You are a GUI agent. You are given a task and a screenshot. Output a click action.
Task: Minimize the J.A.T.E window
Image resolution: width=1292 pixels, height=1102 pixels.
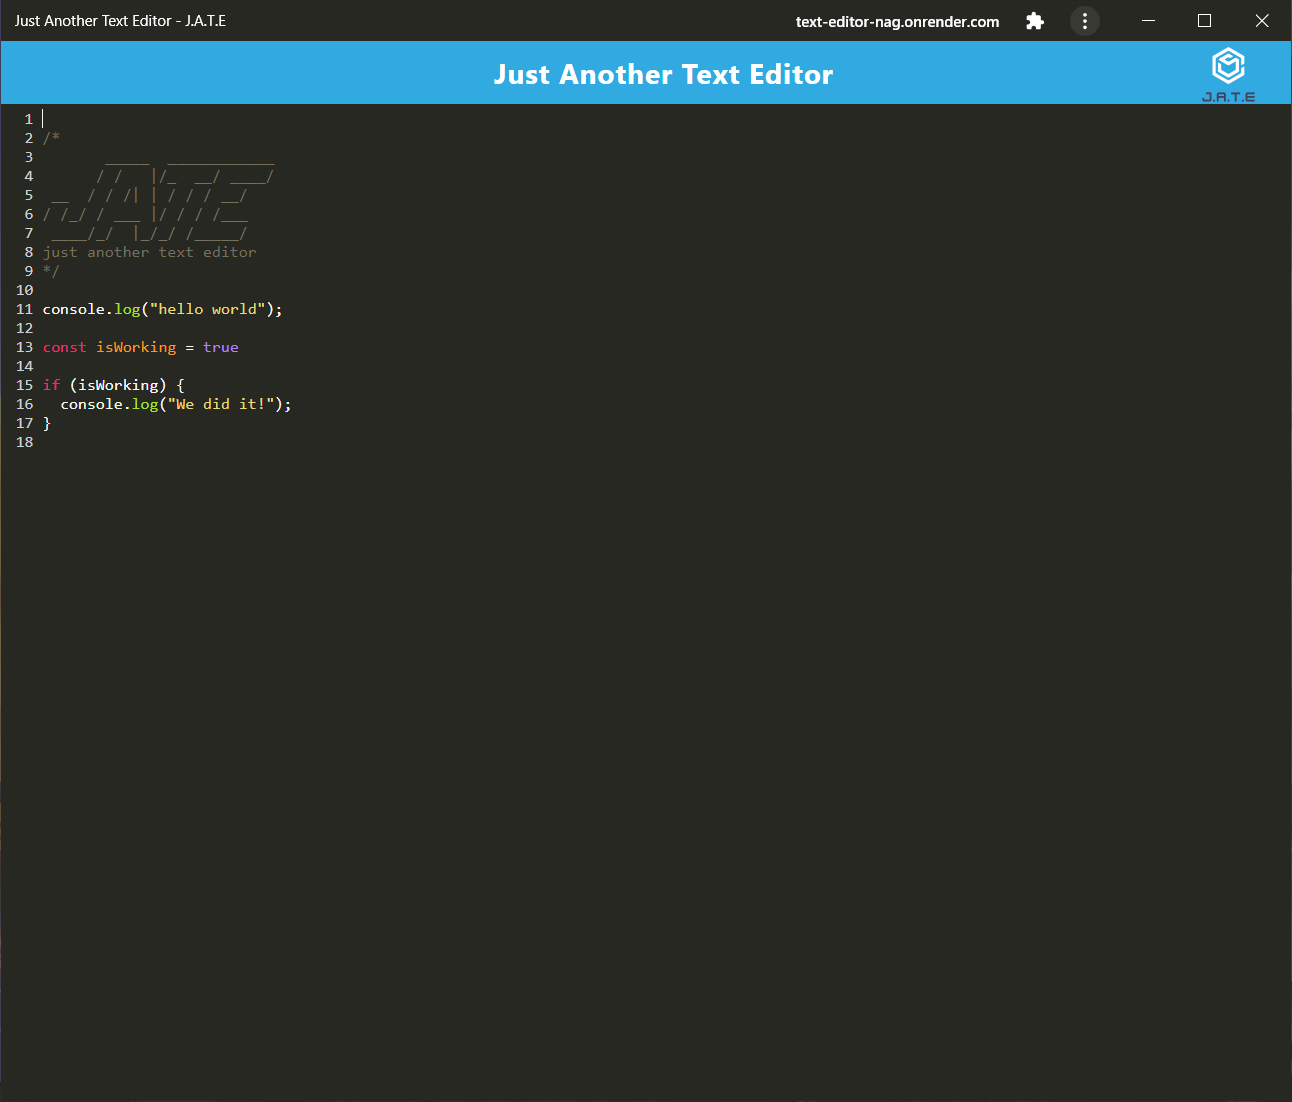pyautogui.click(x=1148, y=21)
